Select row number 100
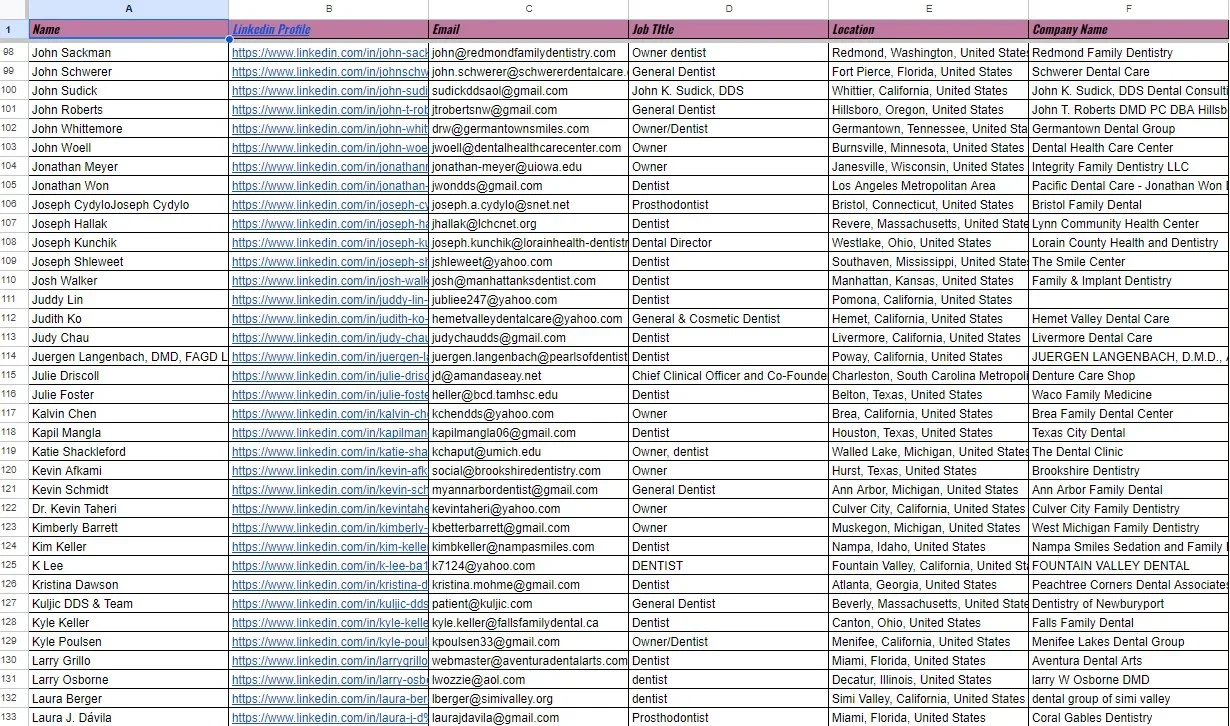The height and width of the screenshot is (726, 1230). click(11, 90)
